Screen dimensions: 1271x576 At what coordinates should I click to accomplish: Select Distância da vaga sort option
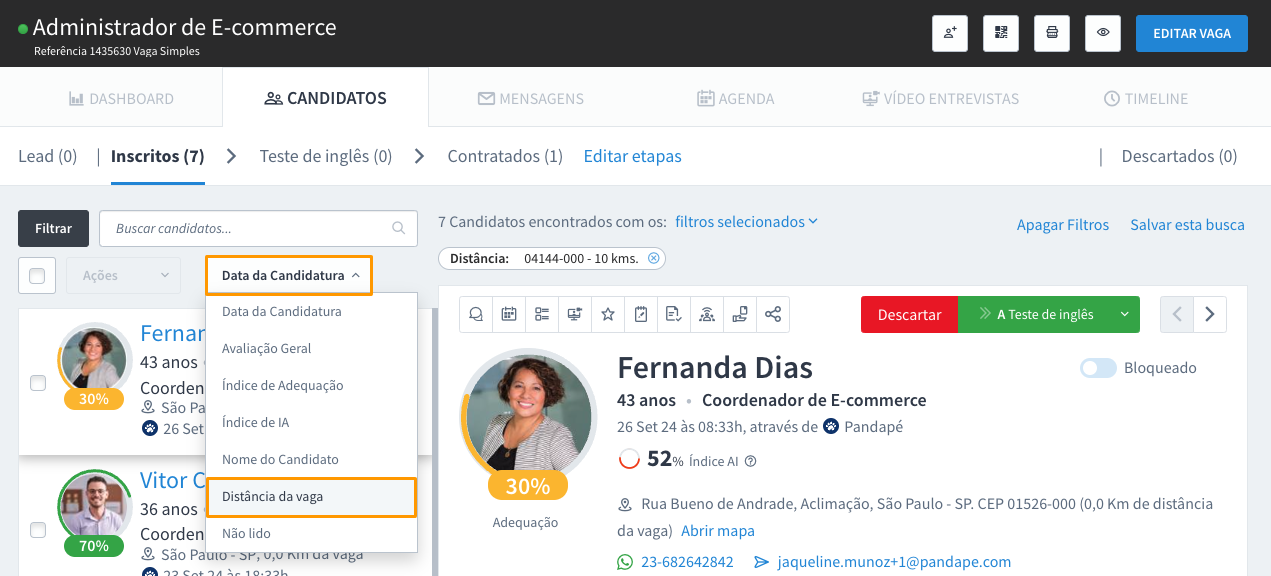[310, 497]
